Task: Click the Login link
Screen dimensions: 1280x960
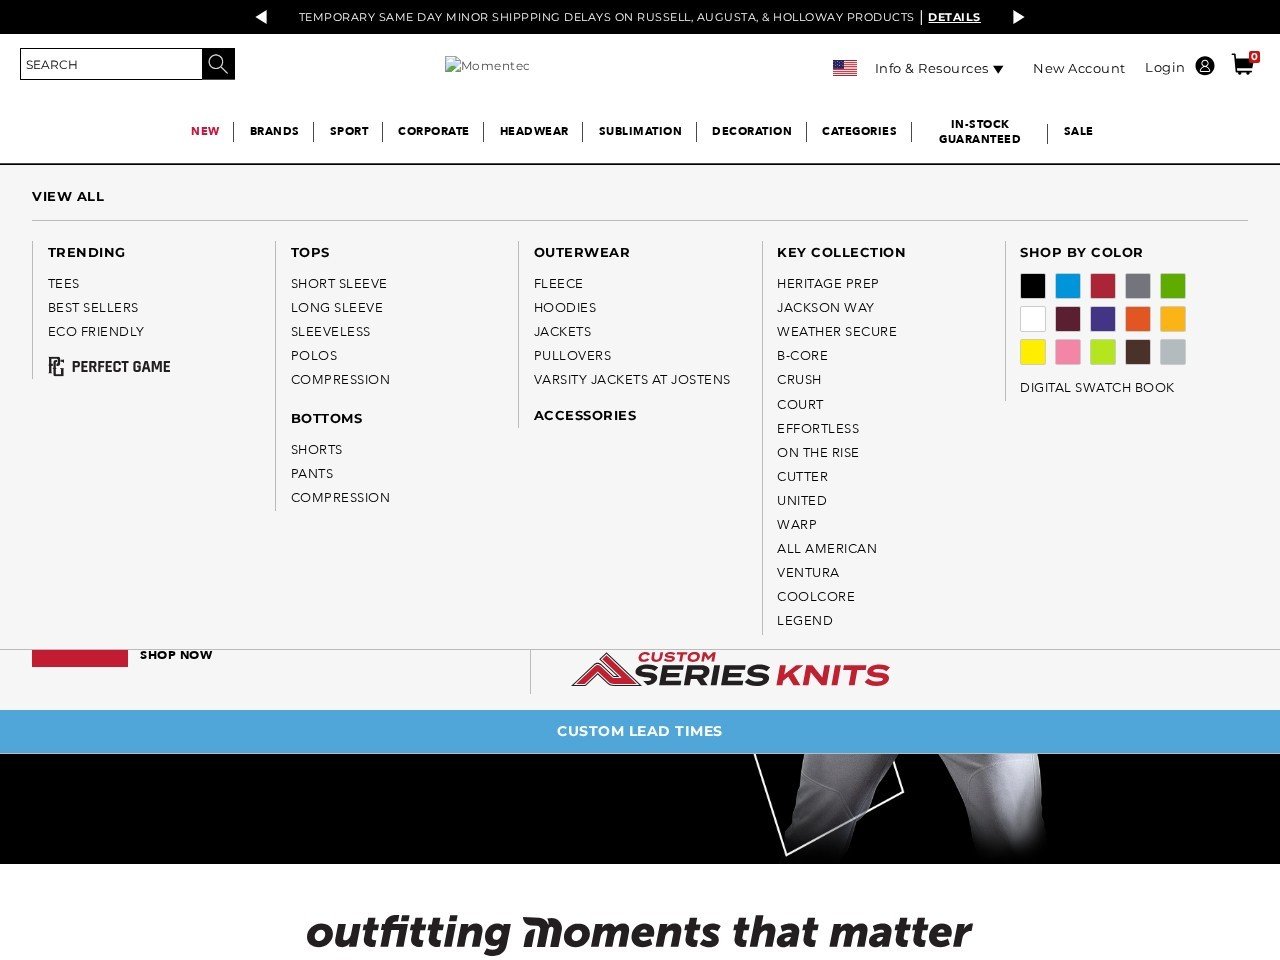Action: tap(1164, 67)
